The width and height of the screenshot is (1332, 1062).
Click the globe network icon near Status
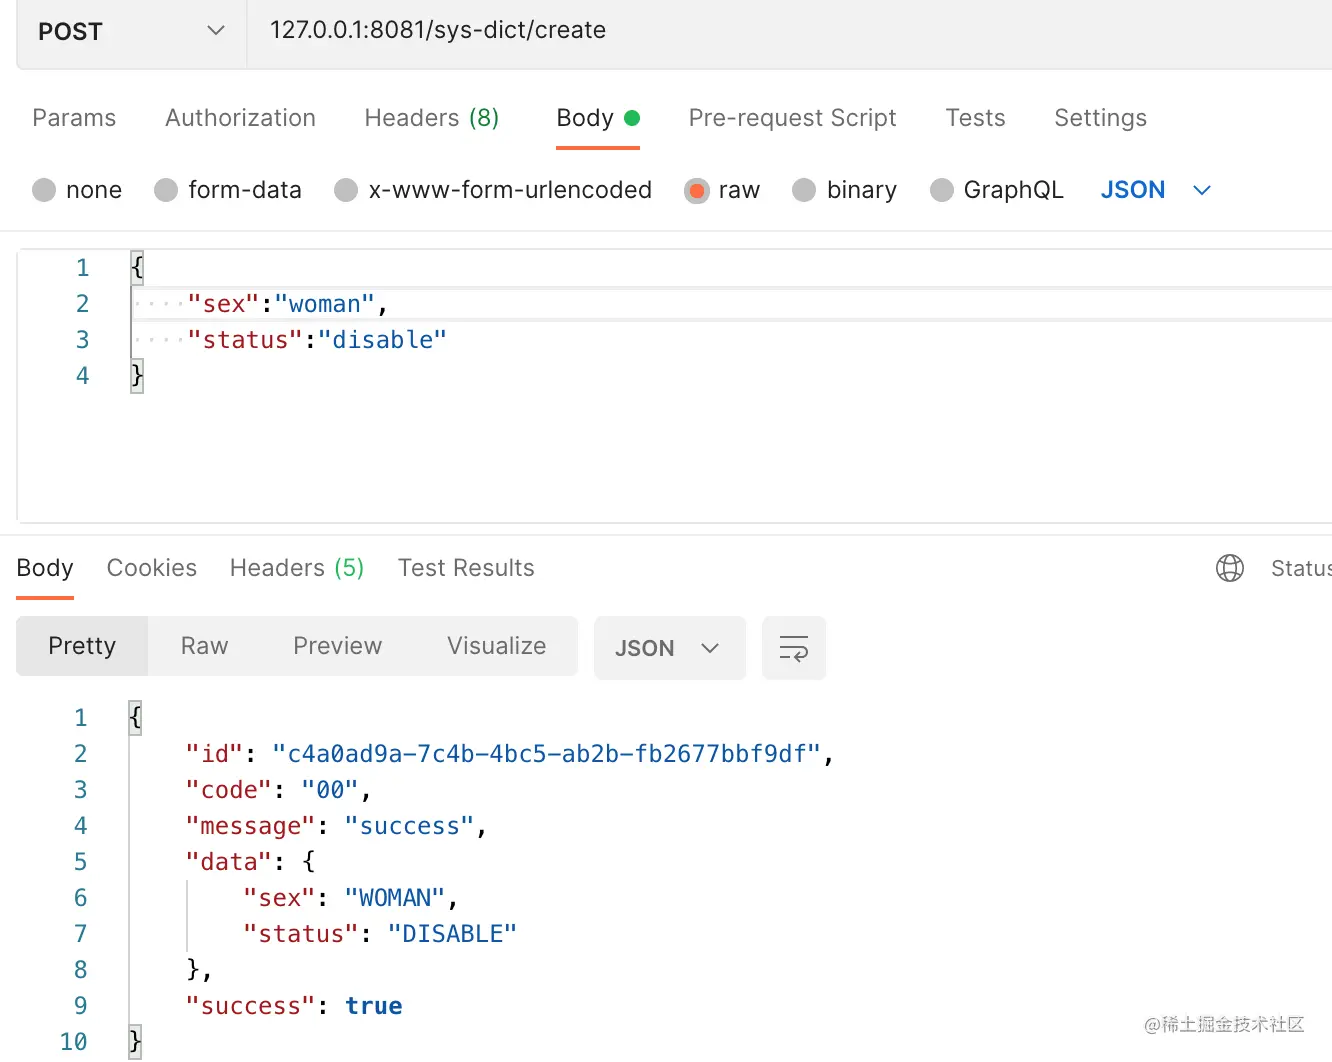pos(1229,568)
